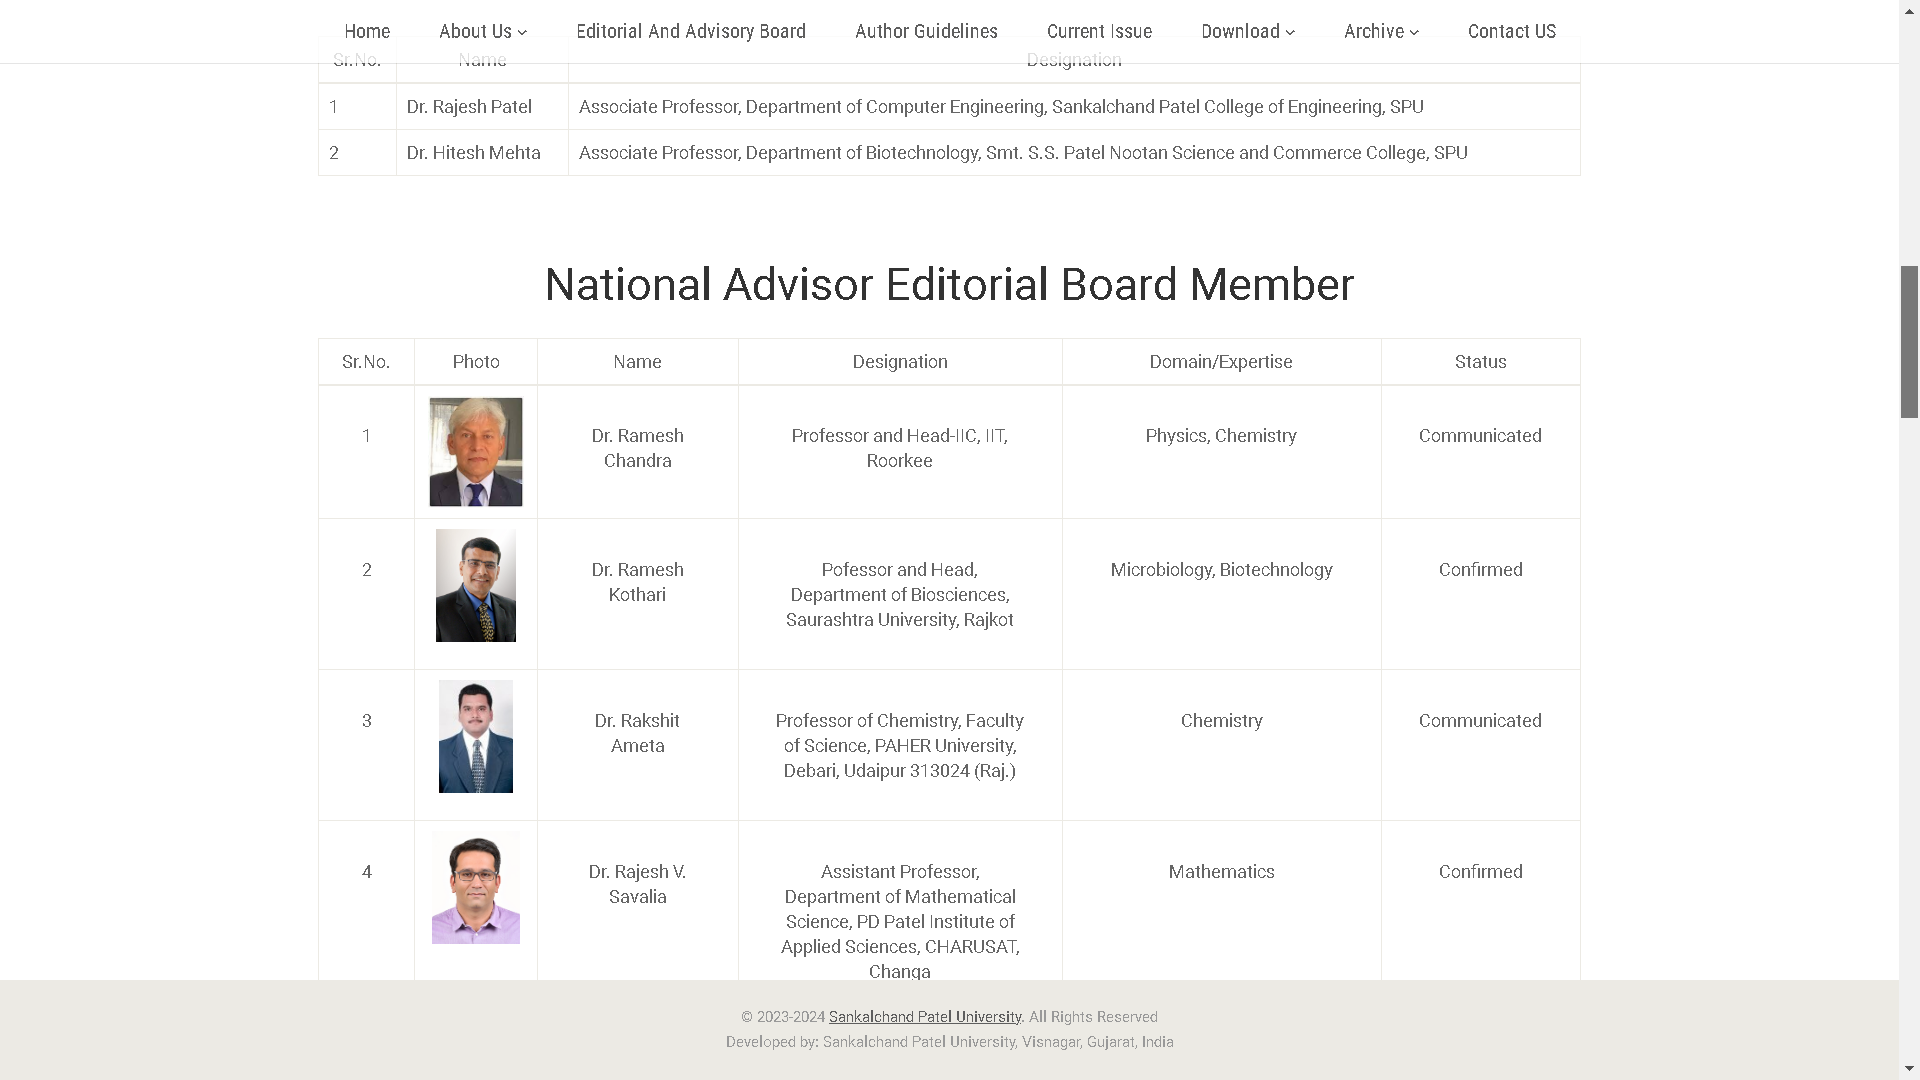Click the name Dr. Rajesh Patel
Image resolution: width=1920 pixels, height=1080 pixels.
[x=469, y=107]
